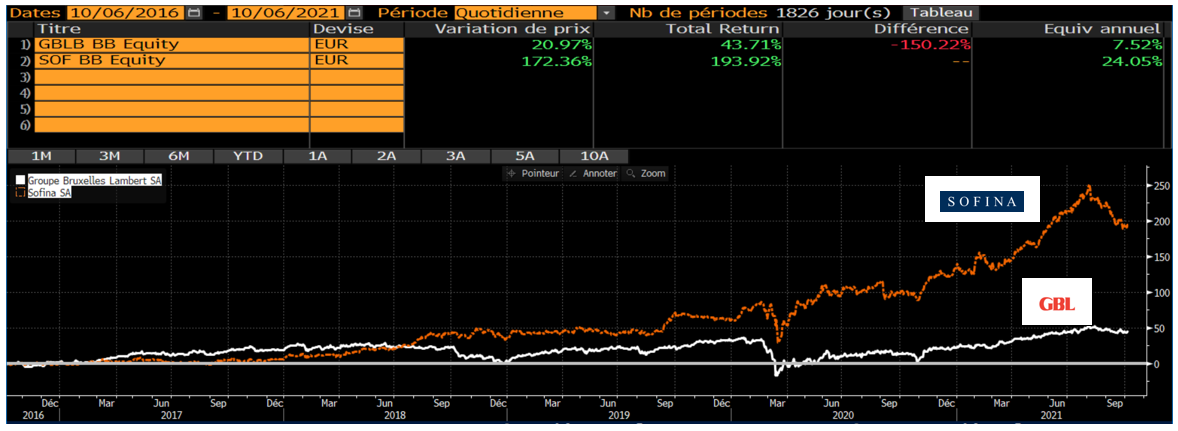Viewport: 1178px width, 431px height.
Task: Select the 3A time range tab
Action: pos(455,155)
